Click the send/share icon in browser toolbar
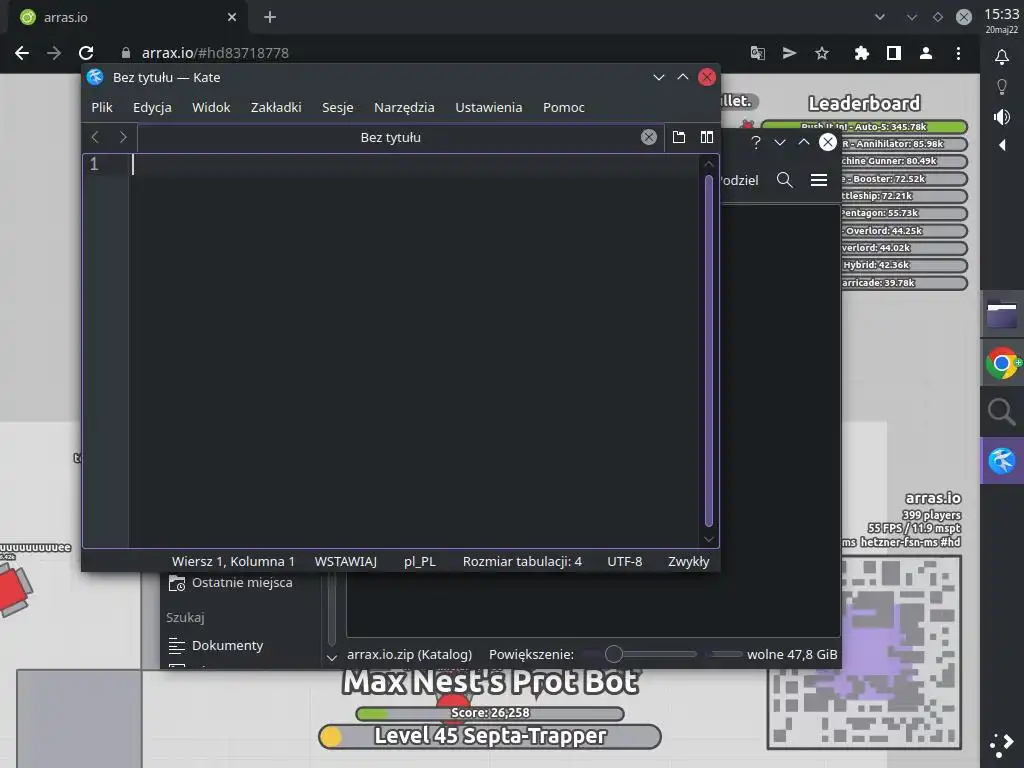 coord(790,53)
